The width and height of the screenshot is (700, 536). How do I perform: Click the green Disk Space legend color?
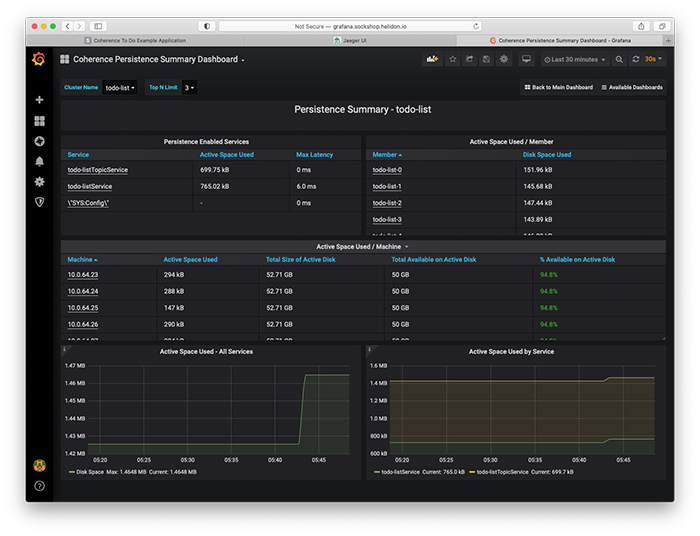pos(71,472)
